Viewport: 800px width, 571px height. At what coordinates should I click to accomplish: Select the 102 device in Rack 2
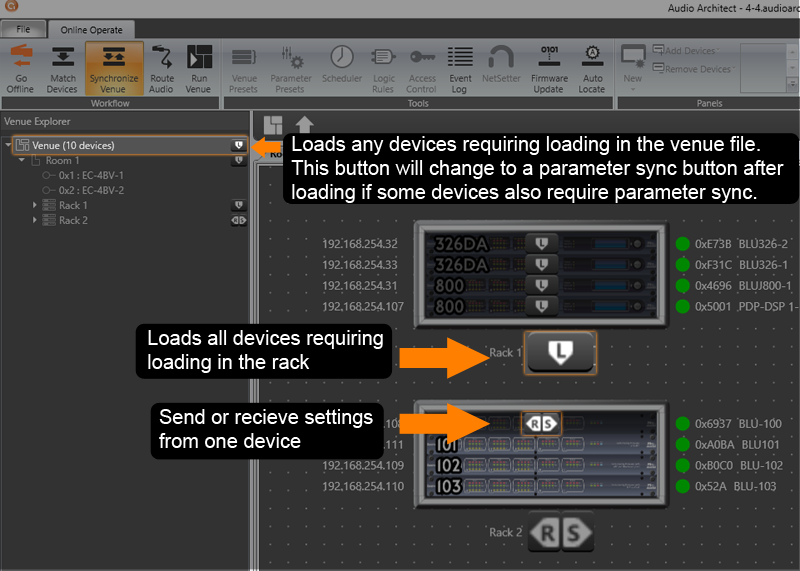click(541, 465)
